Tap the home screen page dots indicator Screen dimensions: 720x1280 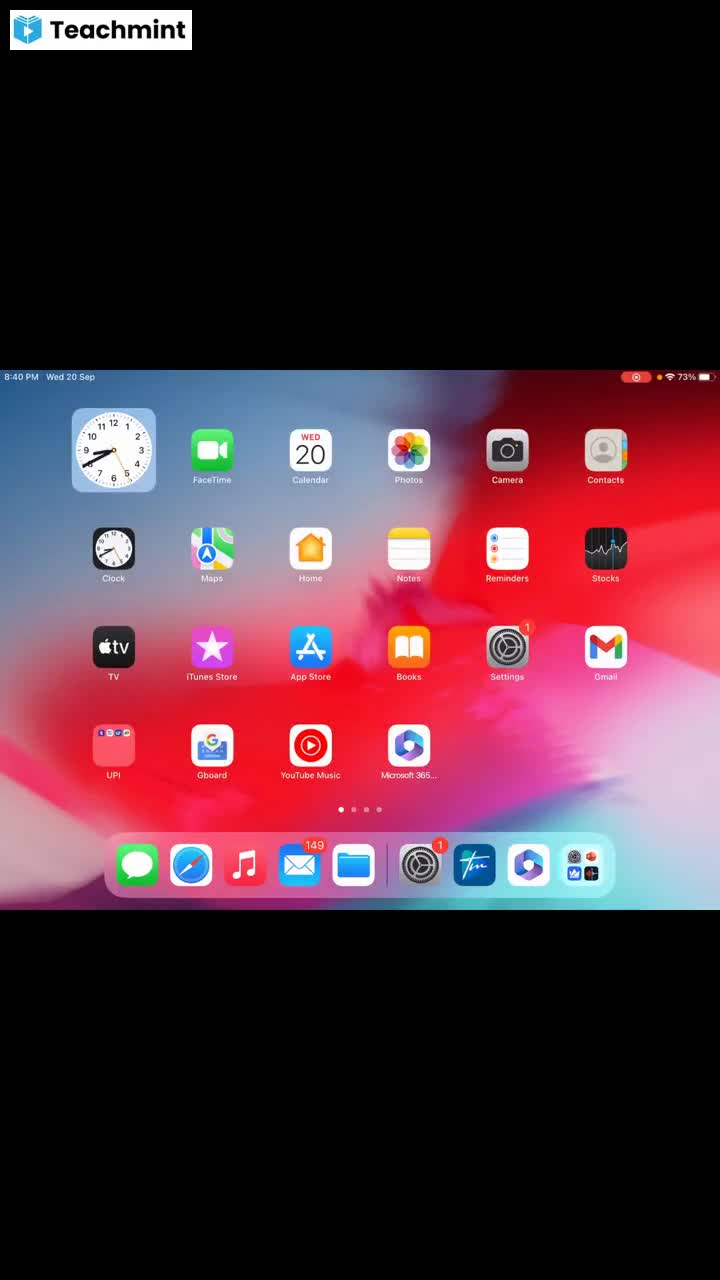(x=360, y=809)
